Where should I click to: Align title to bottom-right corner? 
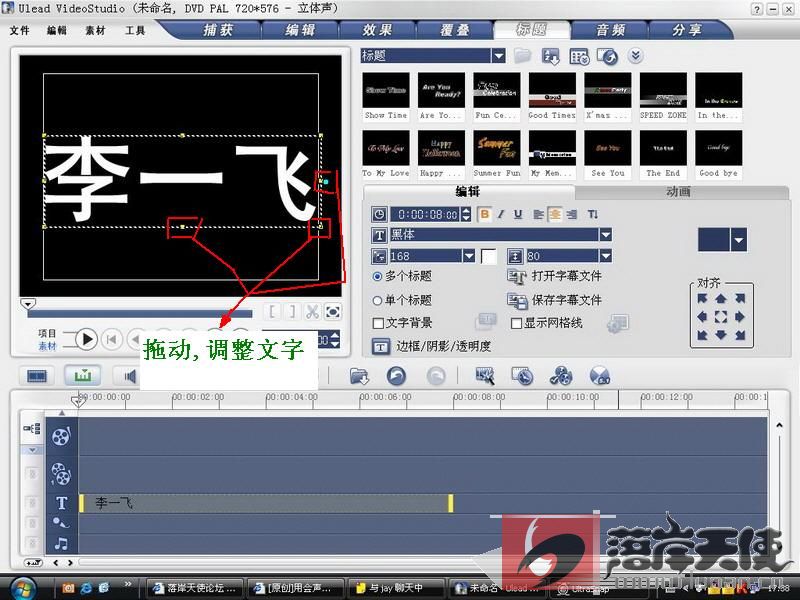tap(740, 335)
